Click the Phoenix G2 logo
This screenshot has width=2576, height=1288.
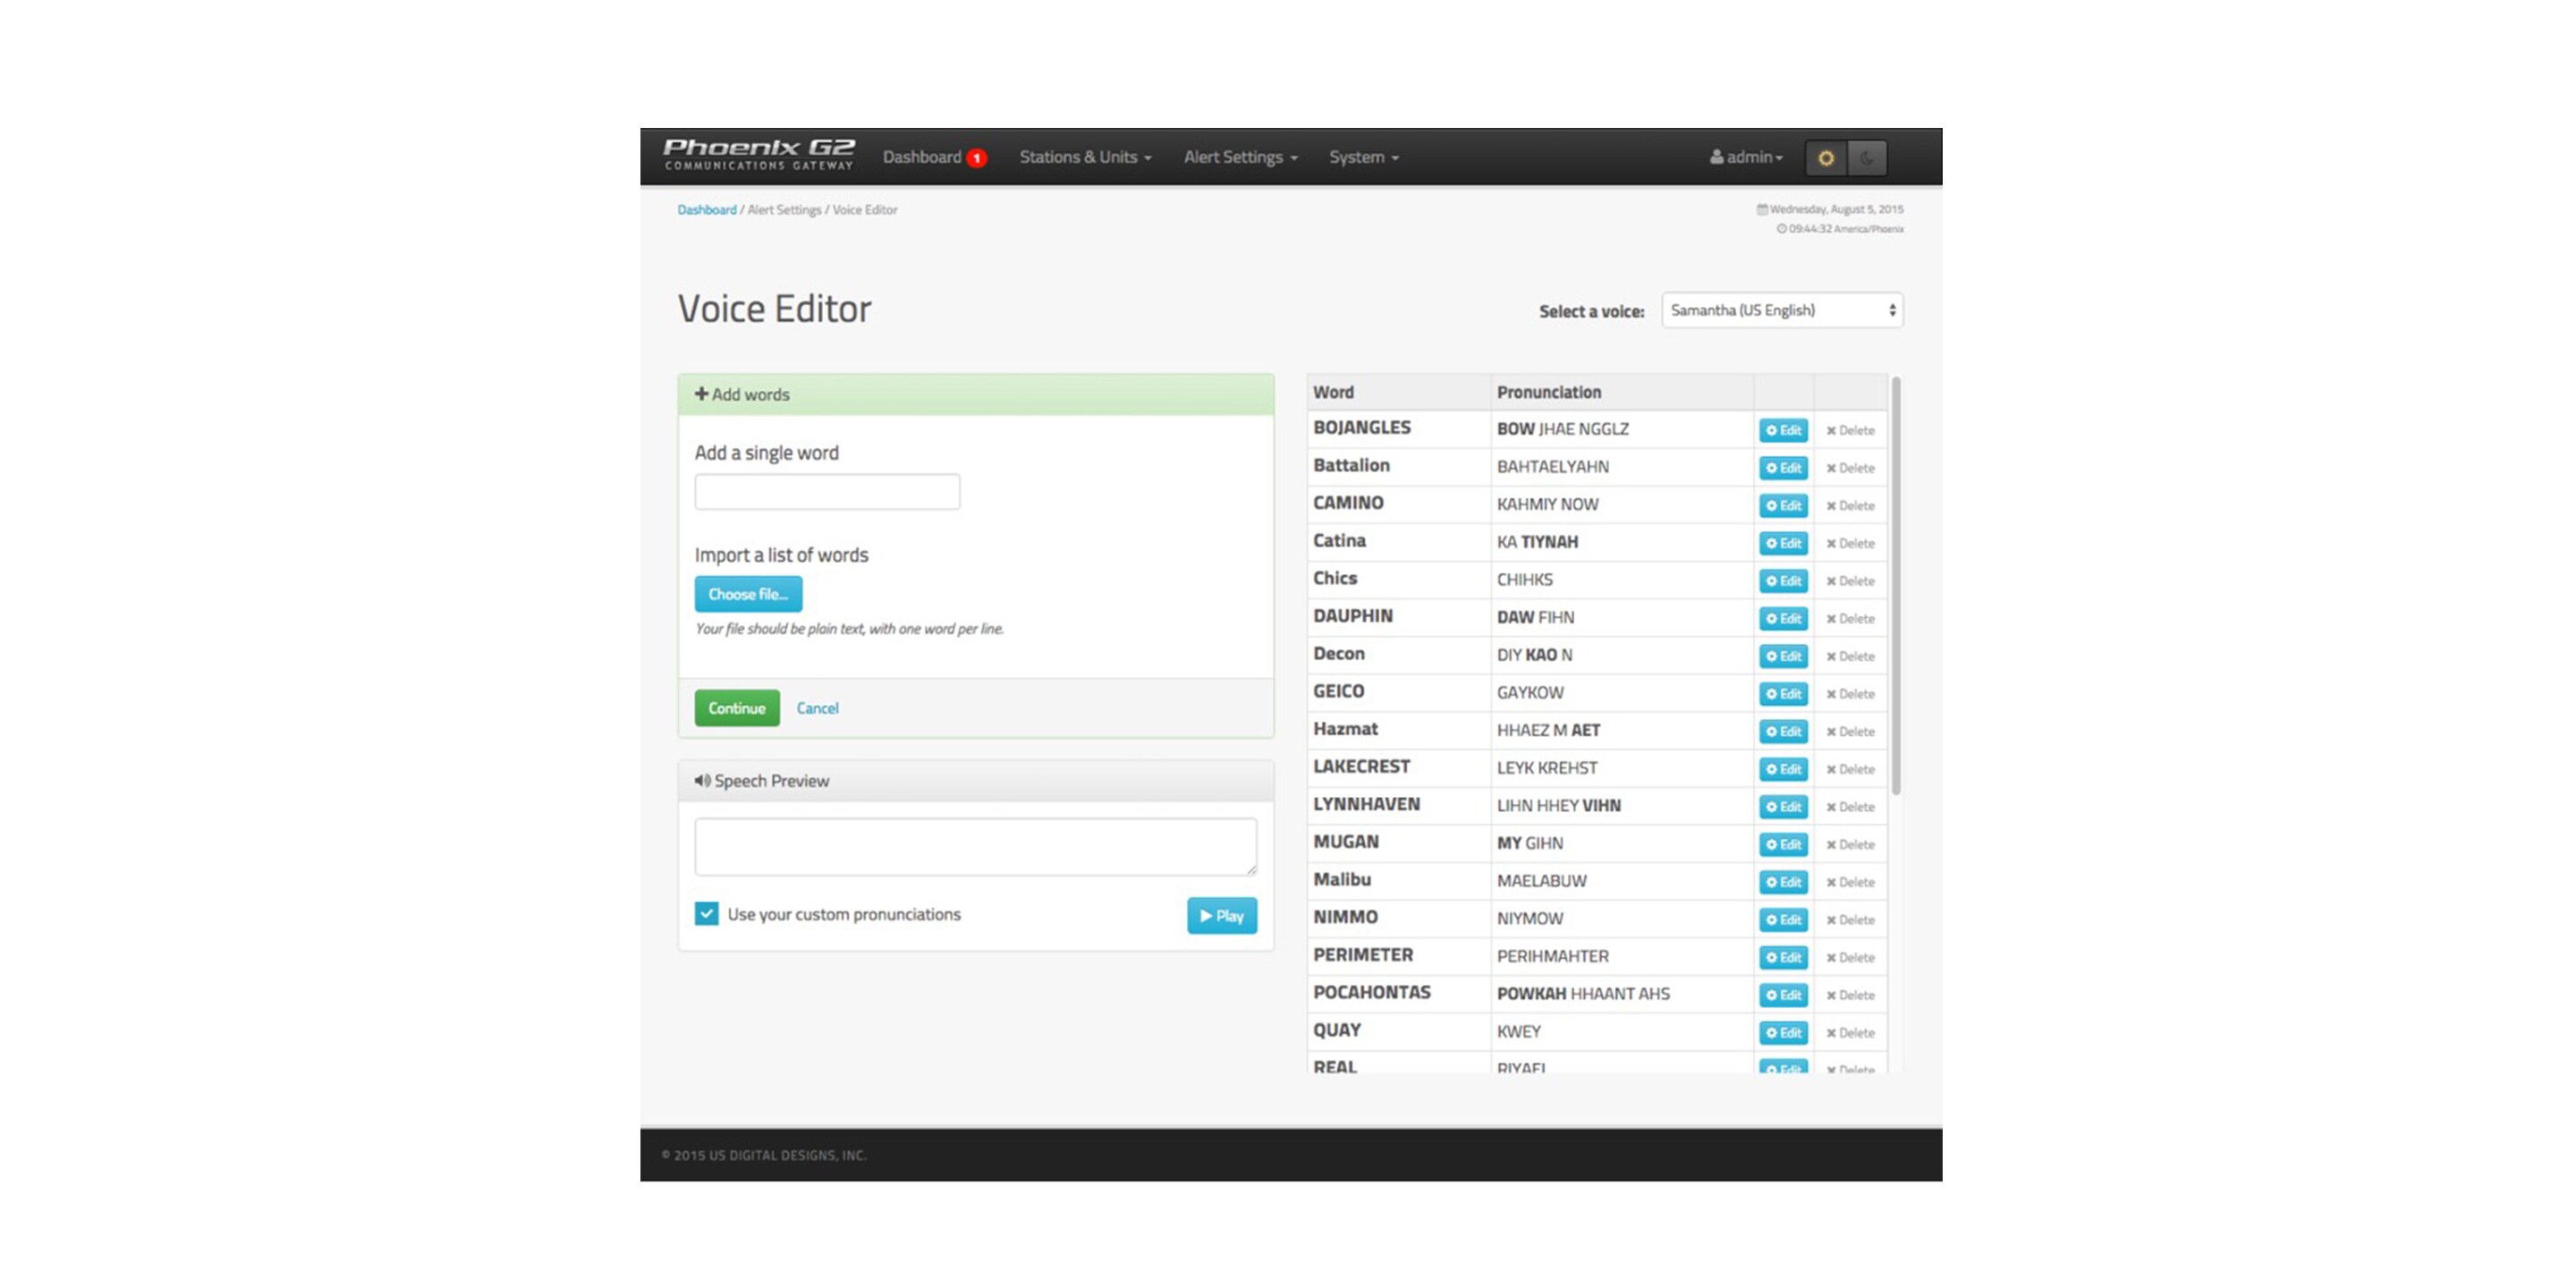click(x=759, y=155)
